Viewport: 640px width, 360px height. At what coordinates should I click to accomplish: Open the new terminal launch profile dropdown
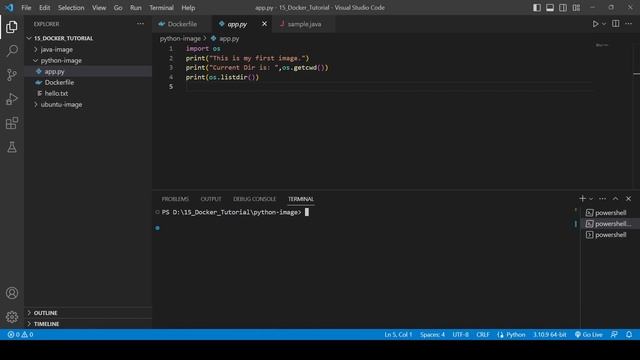[591, 199]
